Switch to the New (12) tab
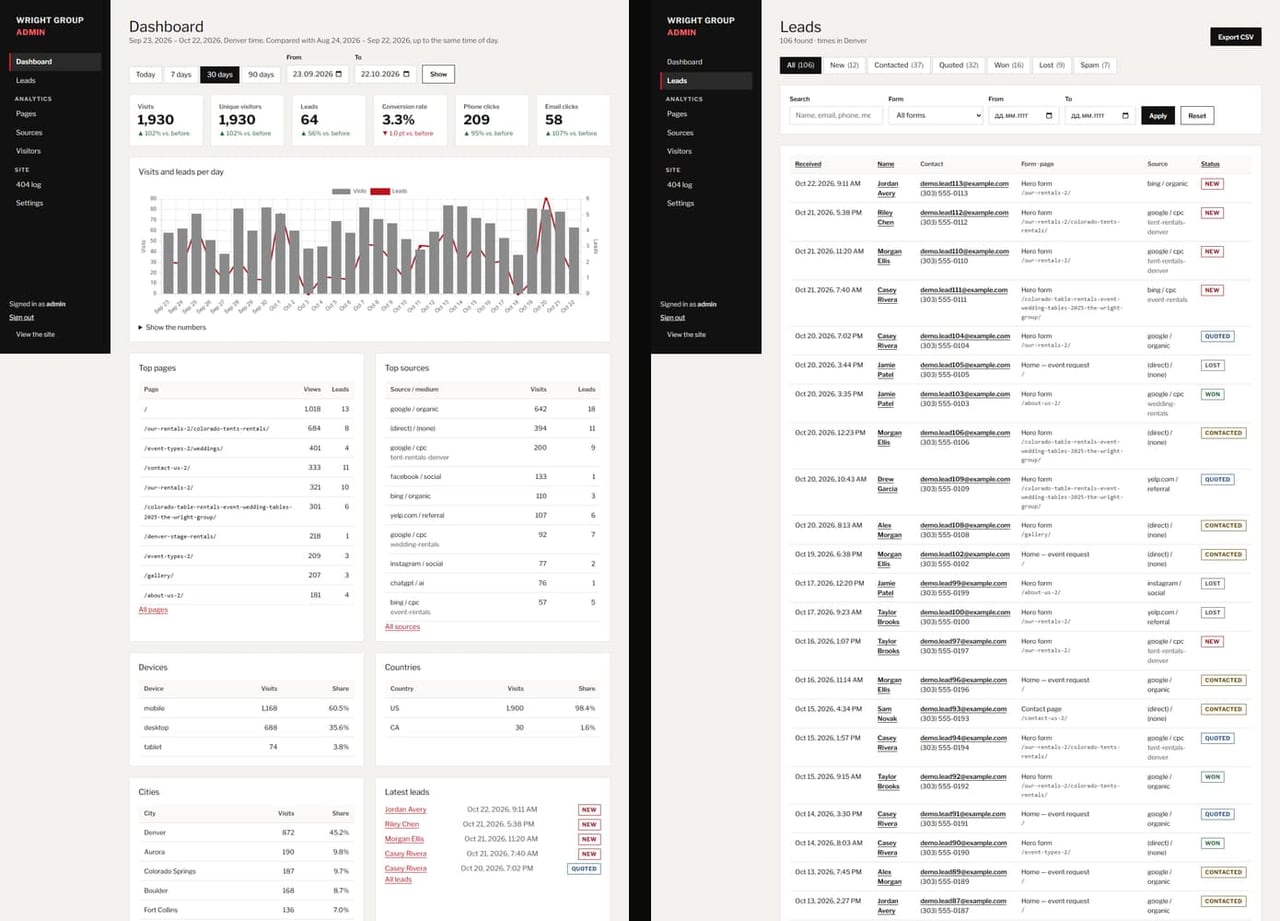The width and height of the screenshot is (1280, 921). click(x=844, y=65)
